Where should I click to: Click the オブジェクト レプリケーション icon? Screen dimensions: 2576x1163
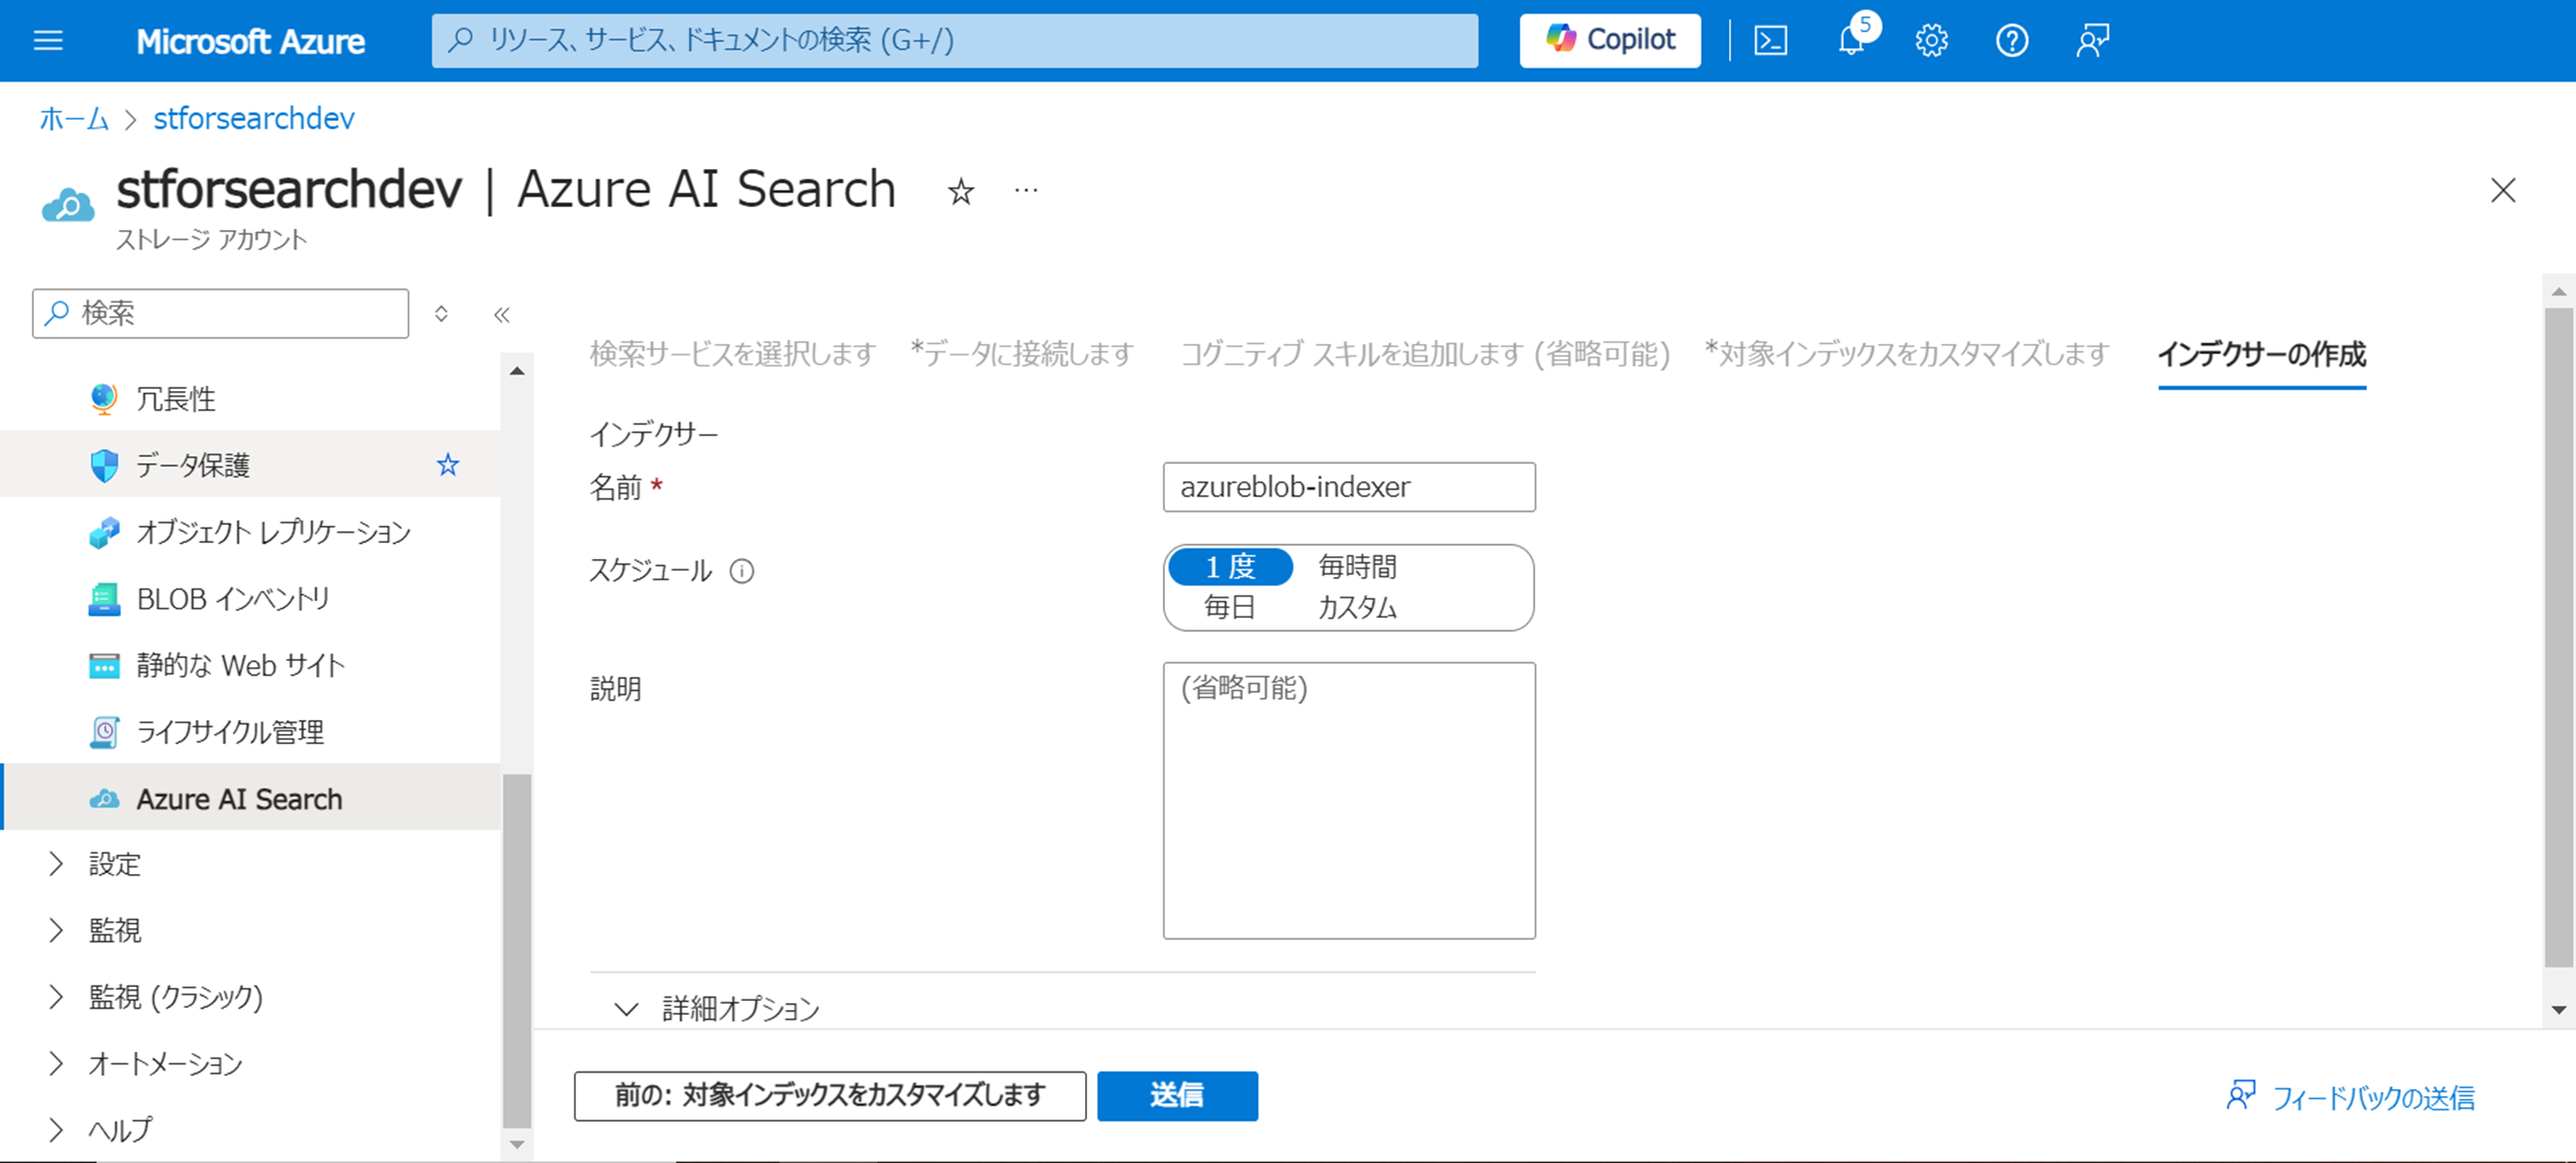coord(103,532)
